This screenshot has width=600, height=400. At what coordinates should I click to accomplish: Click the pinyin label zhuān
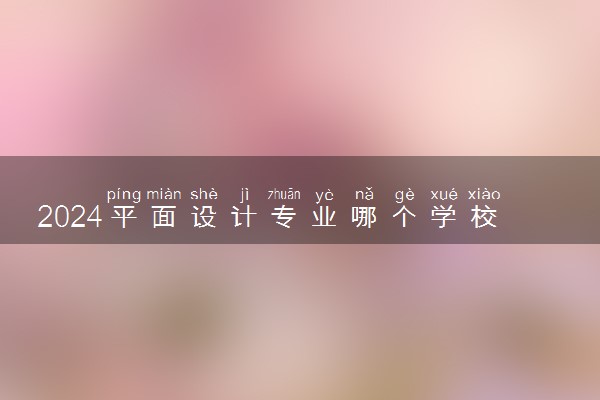[284, 194]
